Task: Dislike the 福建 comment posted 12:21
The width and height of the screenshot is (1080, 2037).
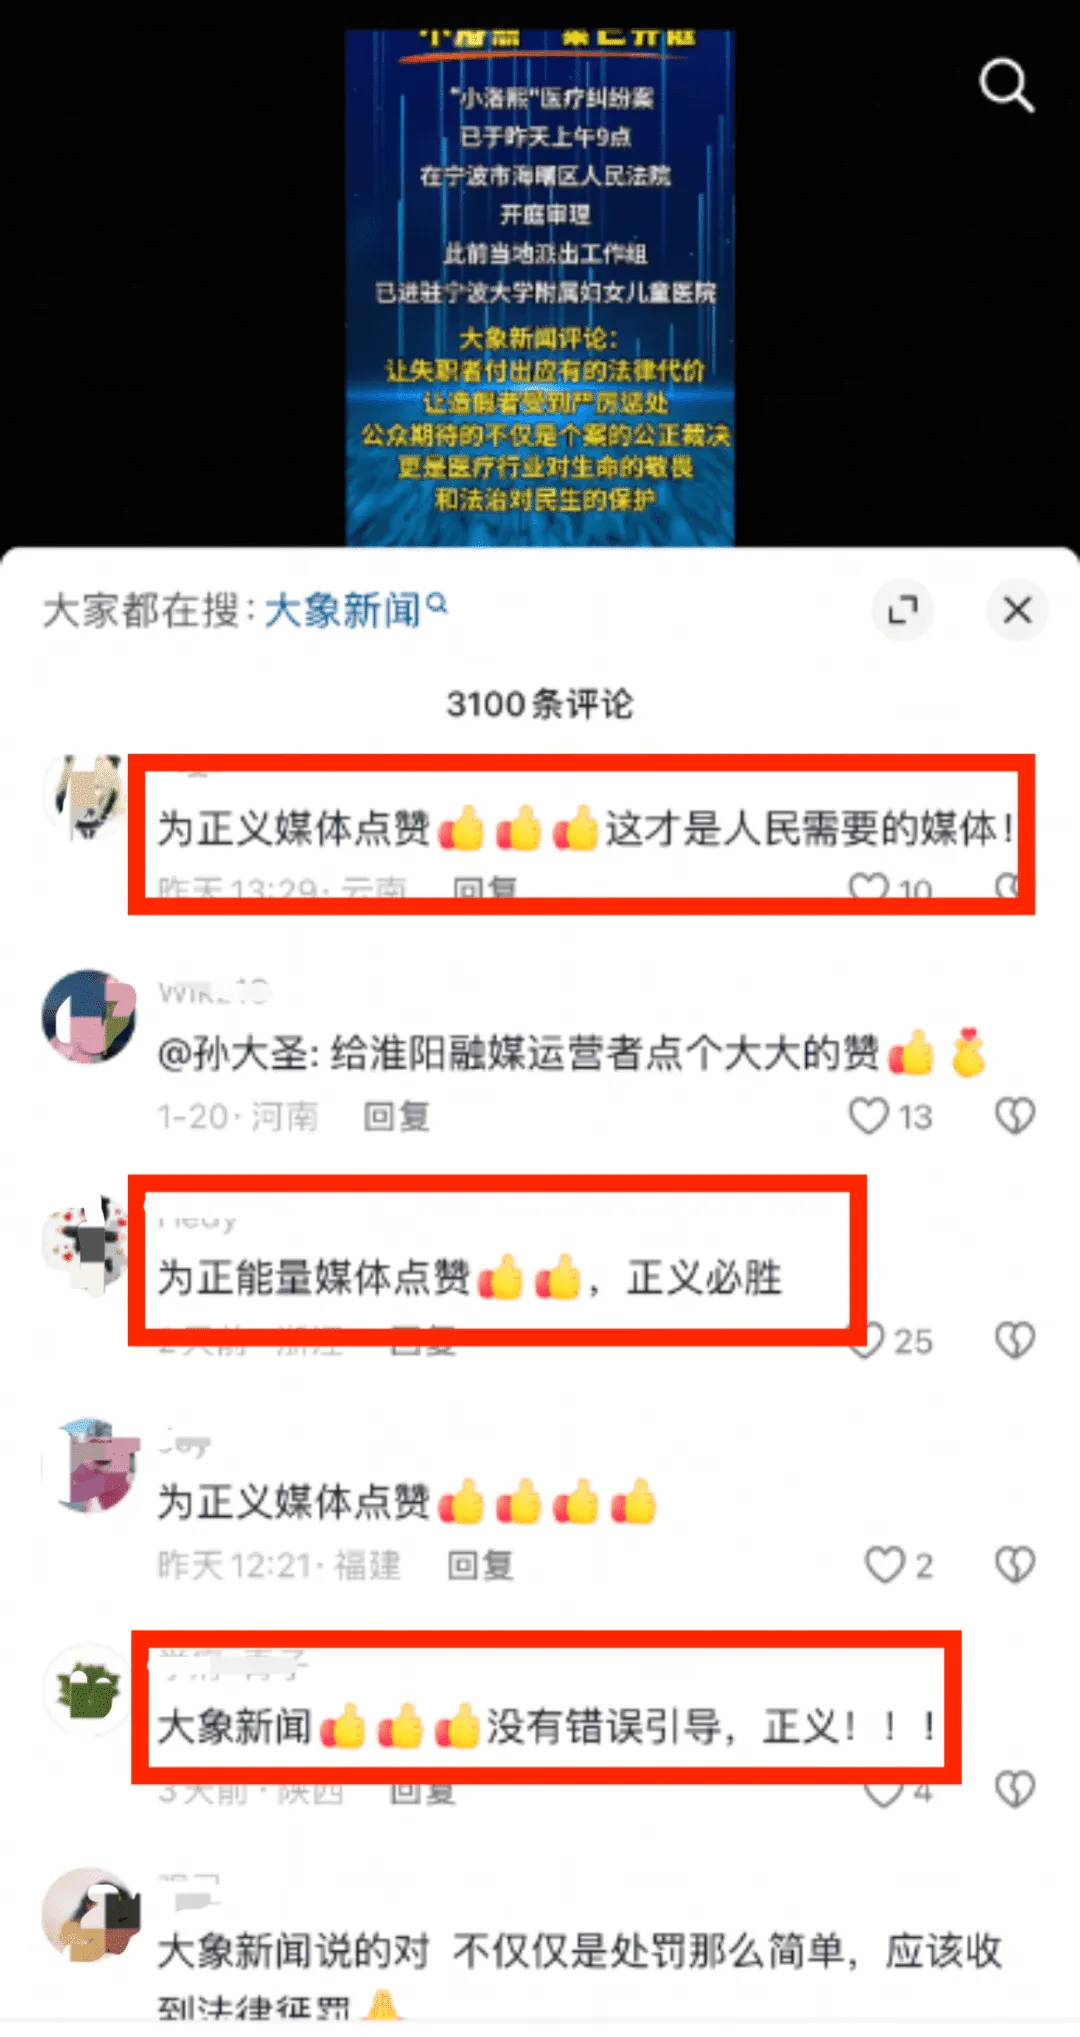Action: (x=1015, y=1565)
